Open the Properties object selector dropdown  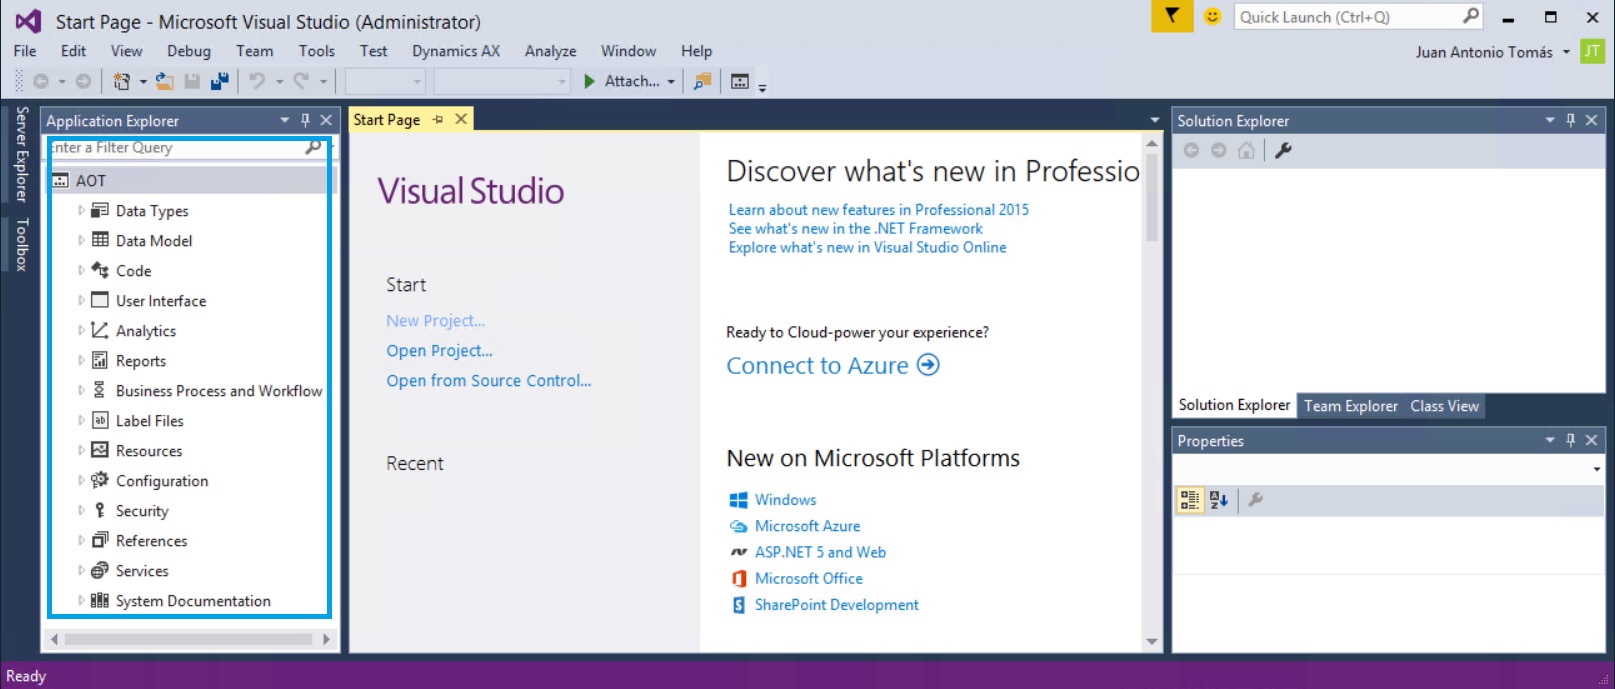tap(1596, 469)
